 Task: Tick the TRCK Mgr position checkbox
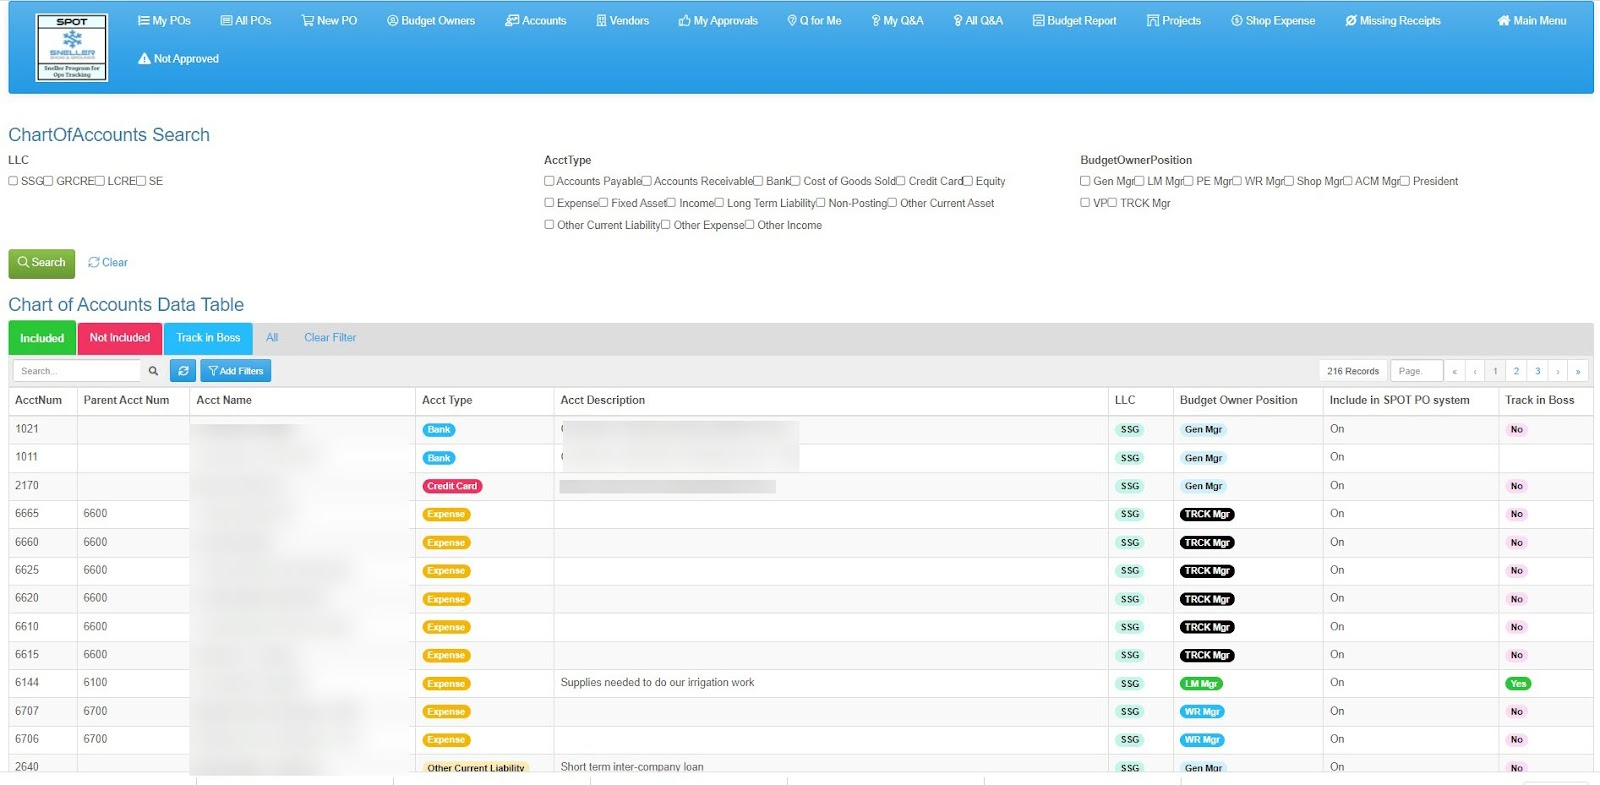tap(1112, 203)
